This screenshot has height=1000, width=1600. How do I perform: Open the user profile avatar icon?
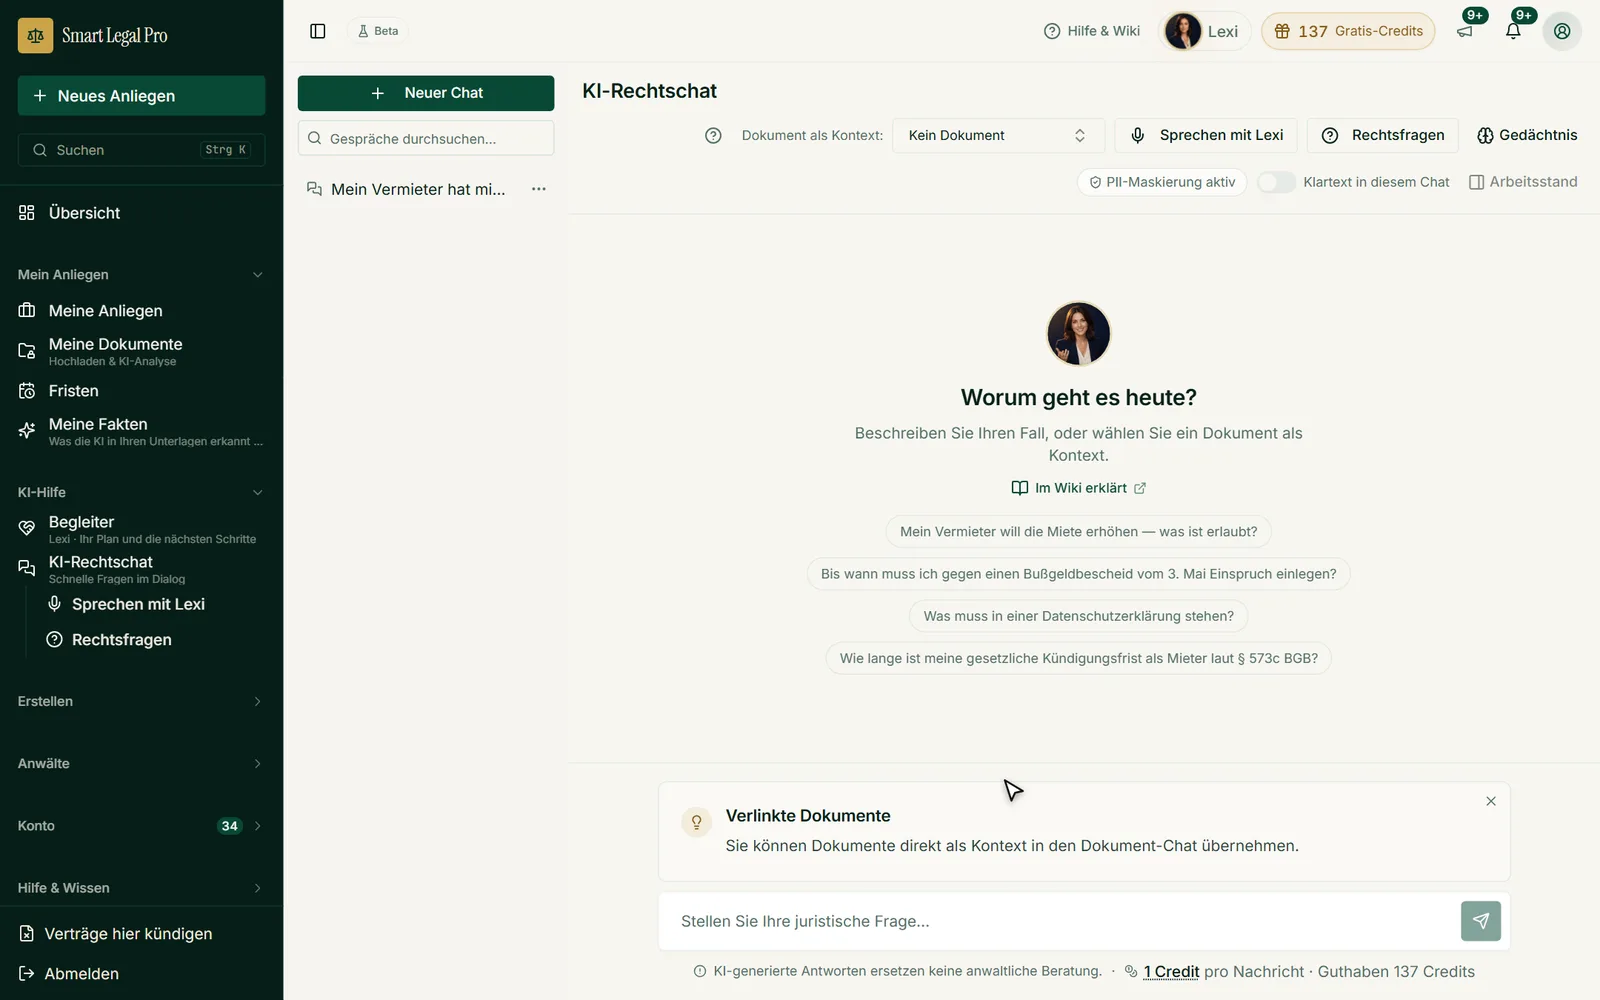point(1562,31)
